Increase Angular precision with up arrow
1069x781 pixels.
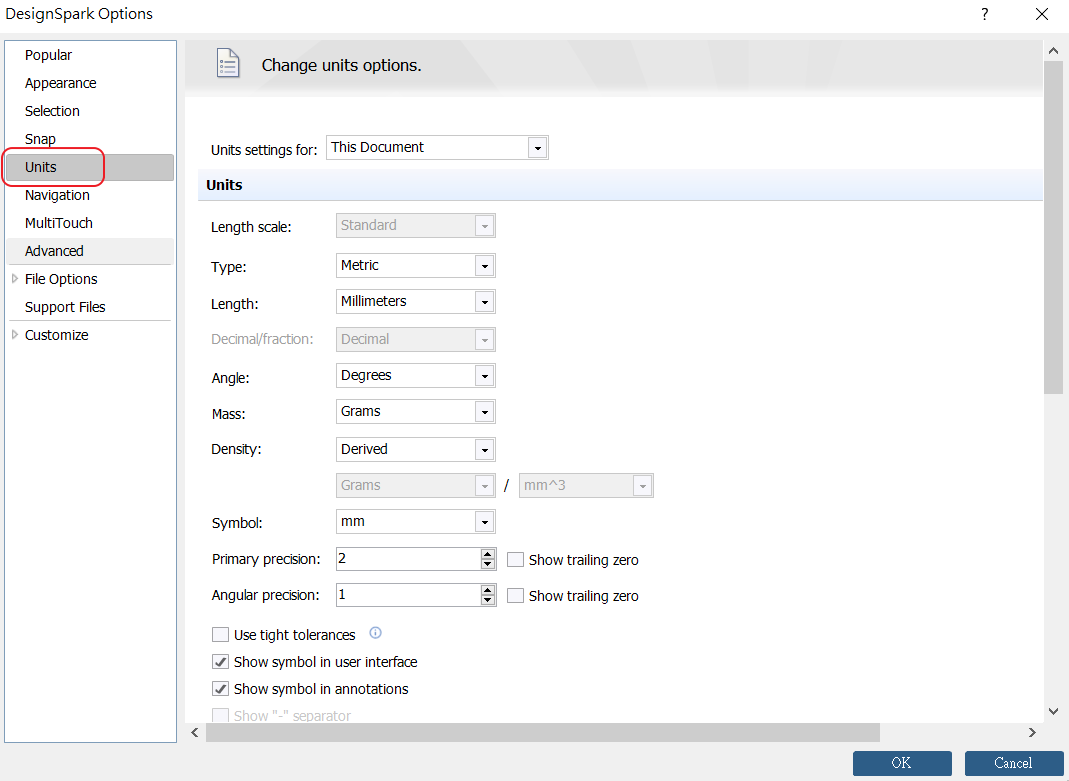point(487,590)
